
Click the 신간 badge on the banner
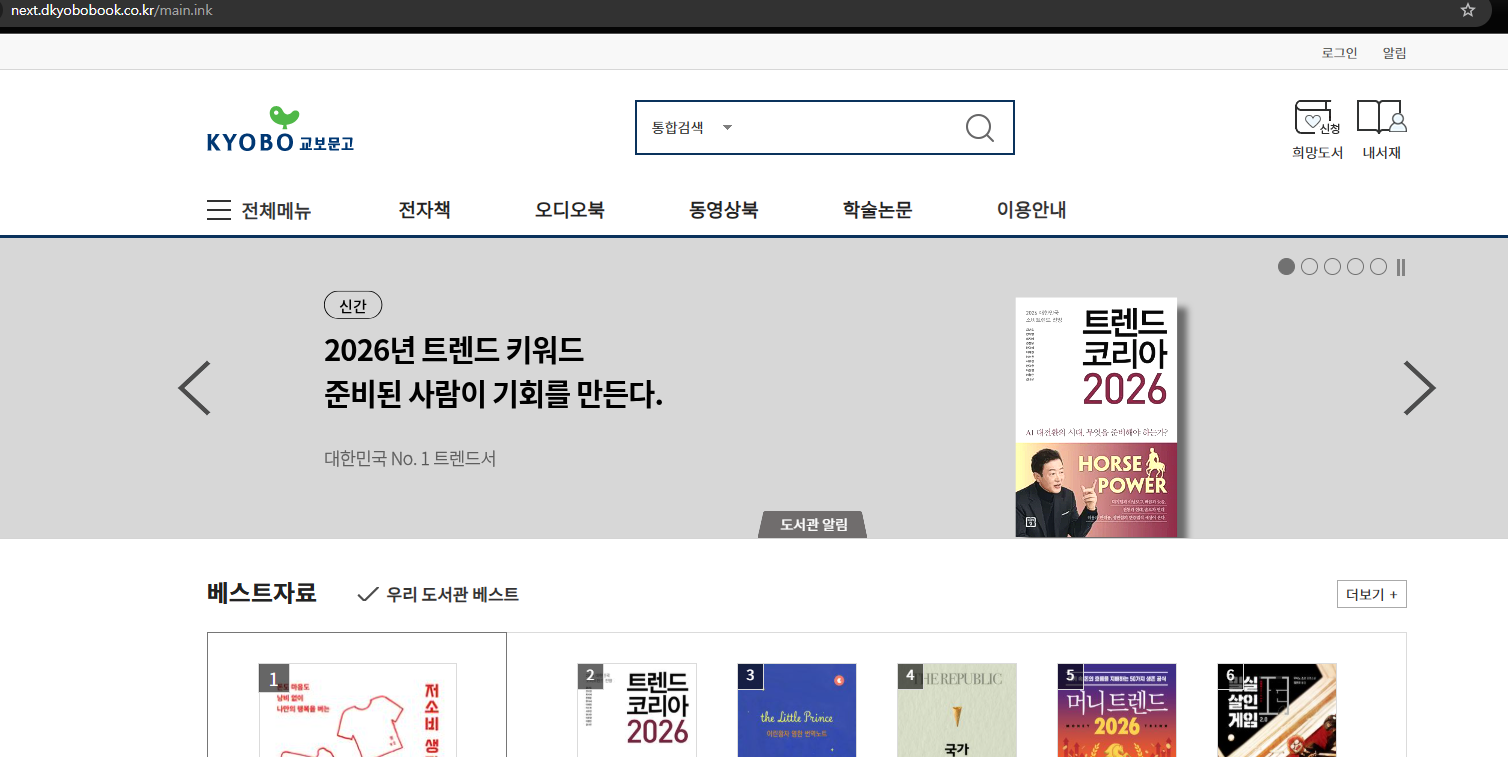[x=353, y=306]
